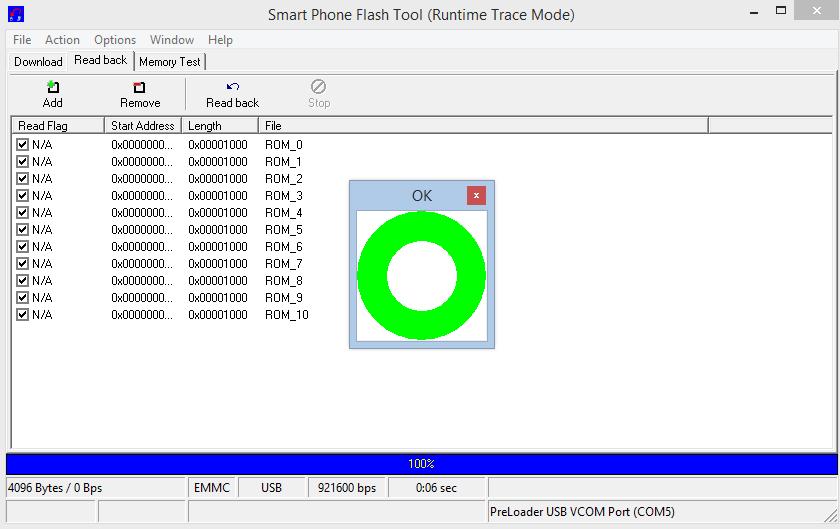Uncheck the ROM_1 read flag checkbox
Viewport: 840px width, 529px height.
tap(22, 161)
